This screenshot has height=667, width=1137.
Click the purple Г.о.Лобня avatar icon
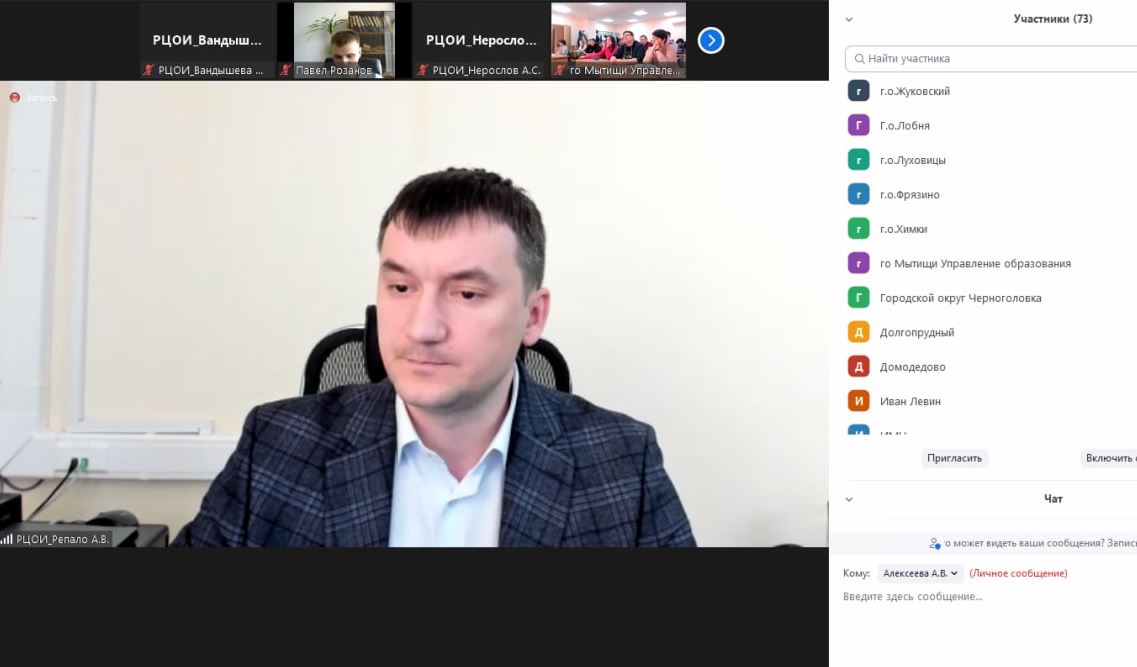tap(858, 126)
